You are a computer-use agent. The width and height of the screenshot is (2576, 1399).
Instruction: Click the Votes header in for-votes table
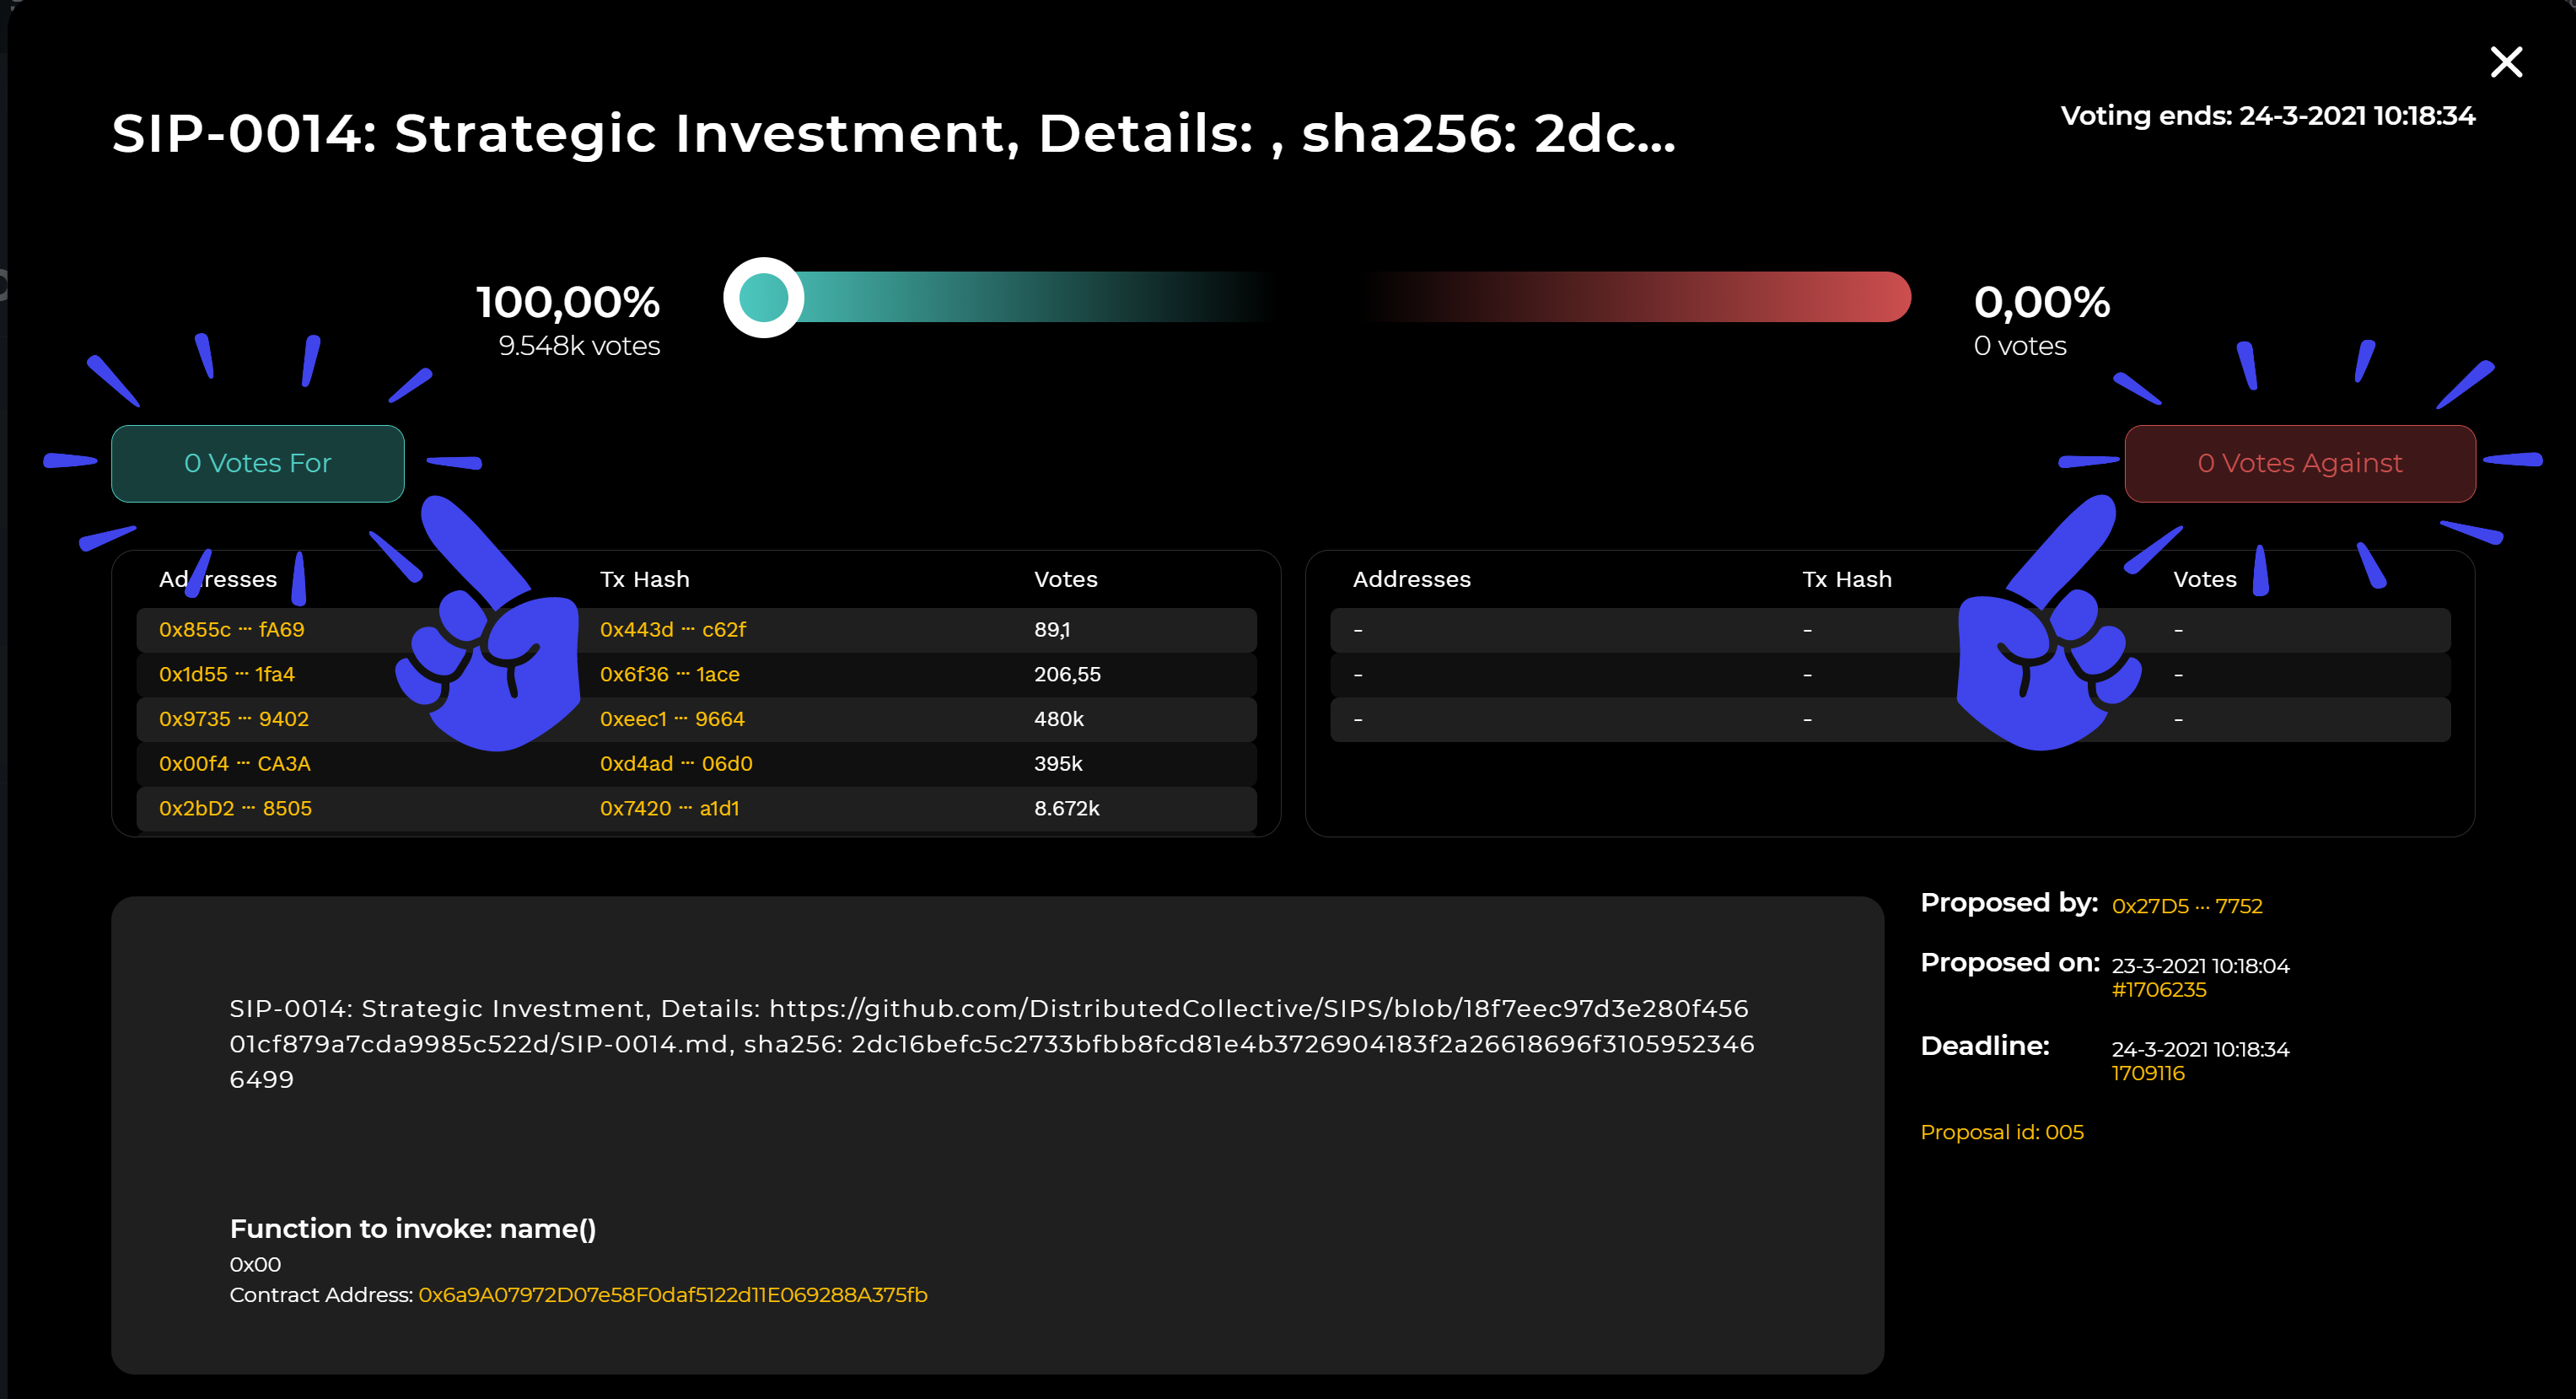[1066, 580]
